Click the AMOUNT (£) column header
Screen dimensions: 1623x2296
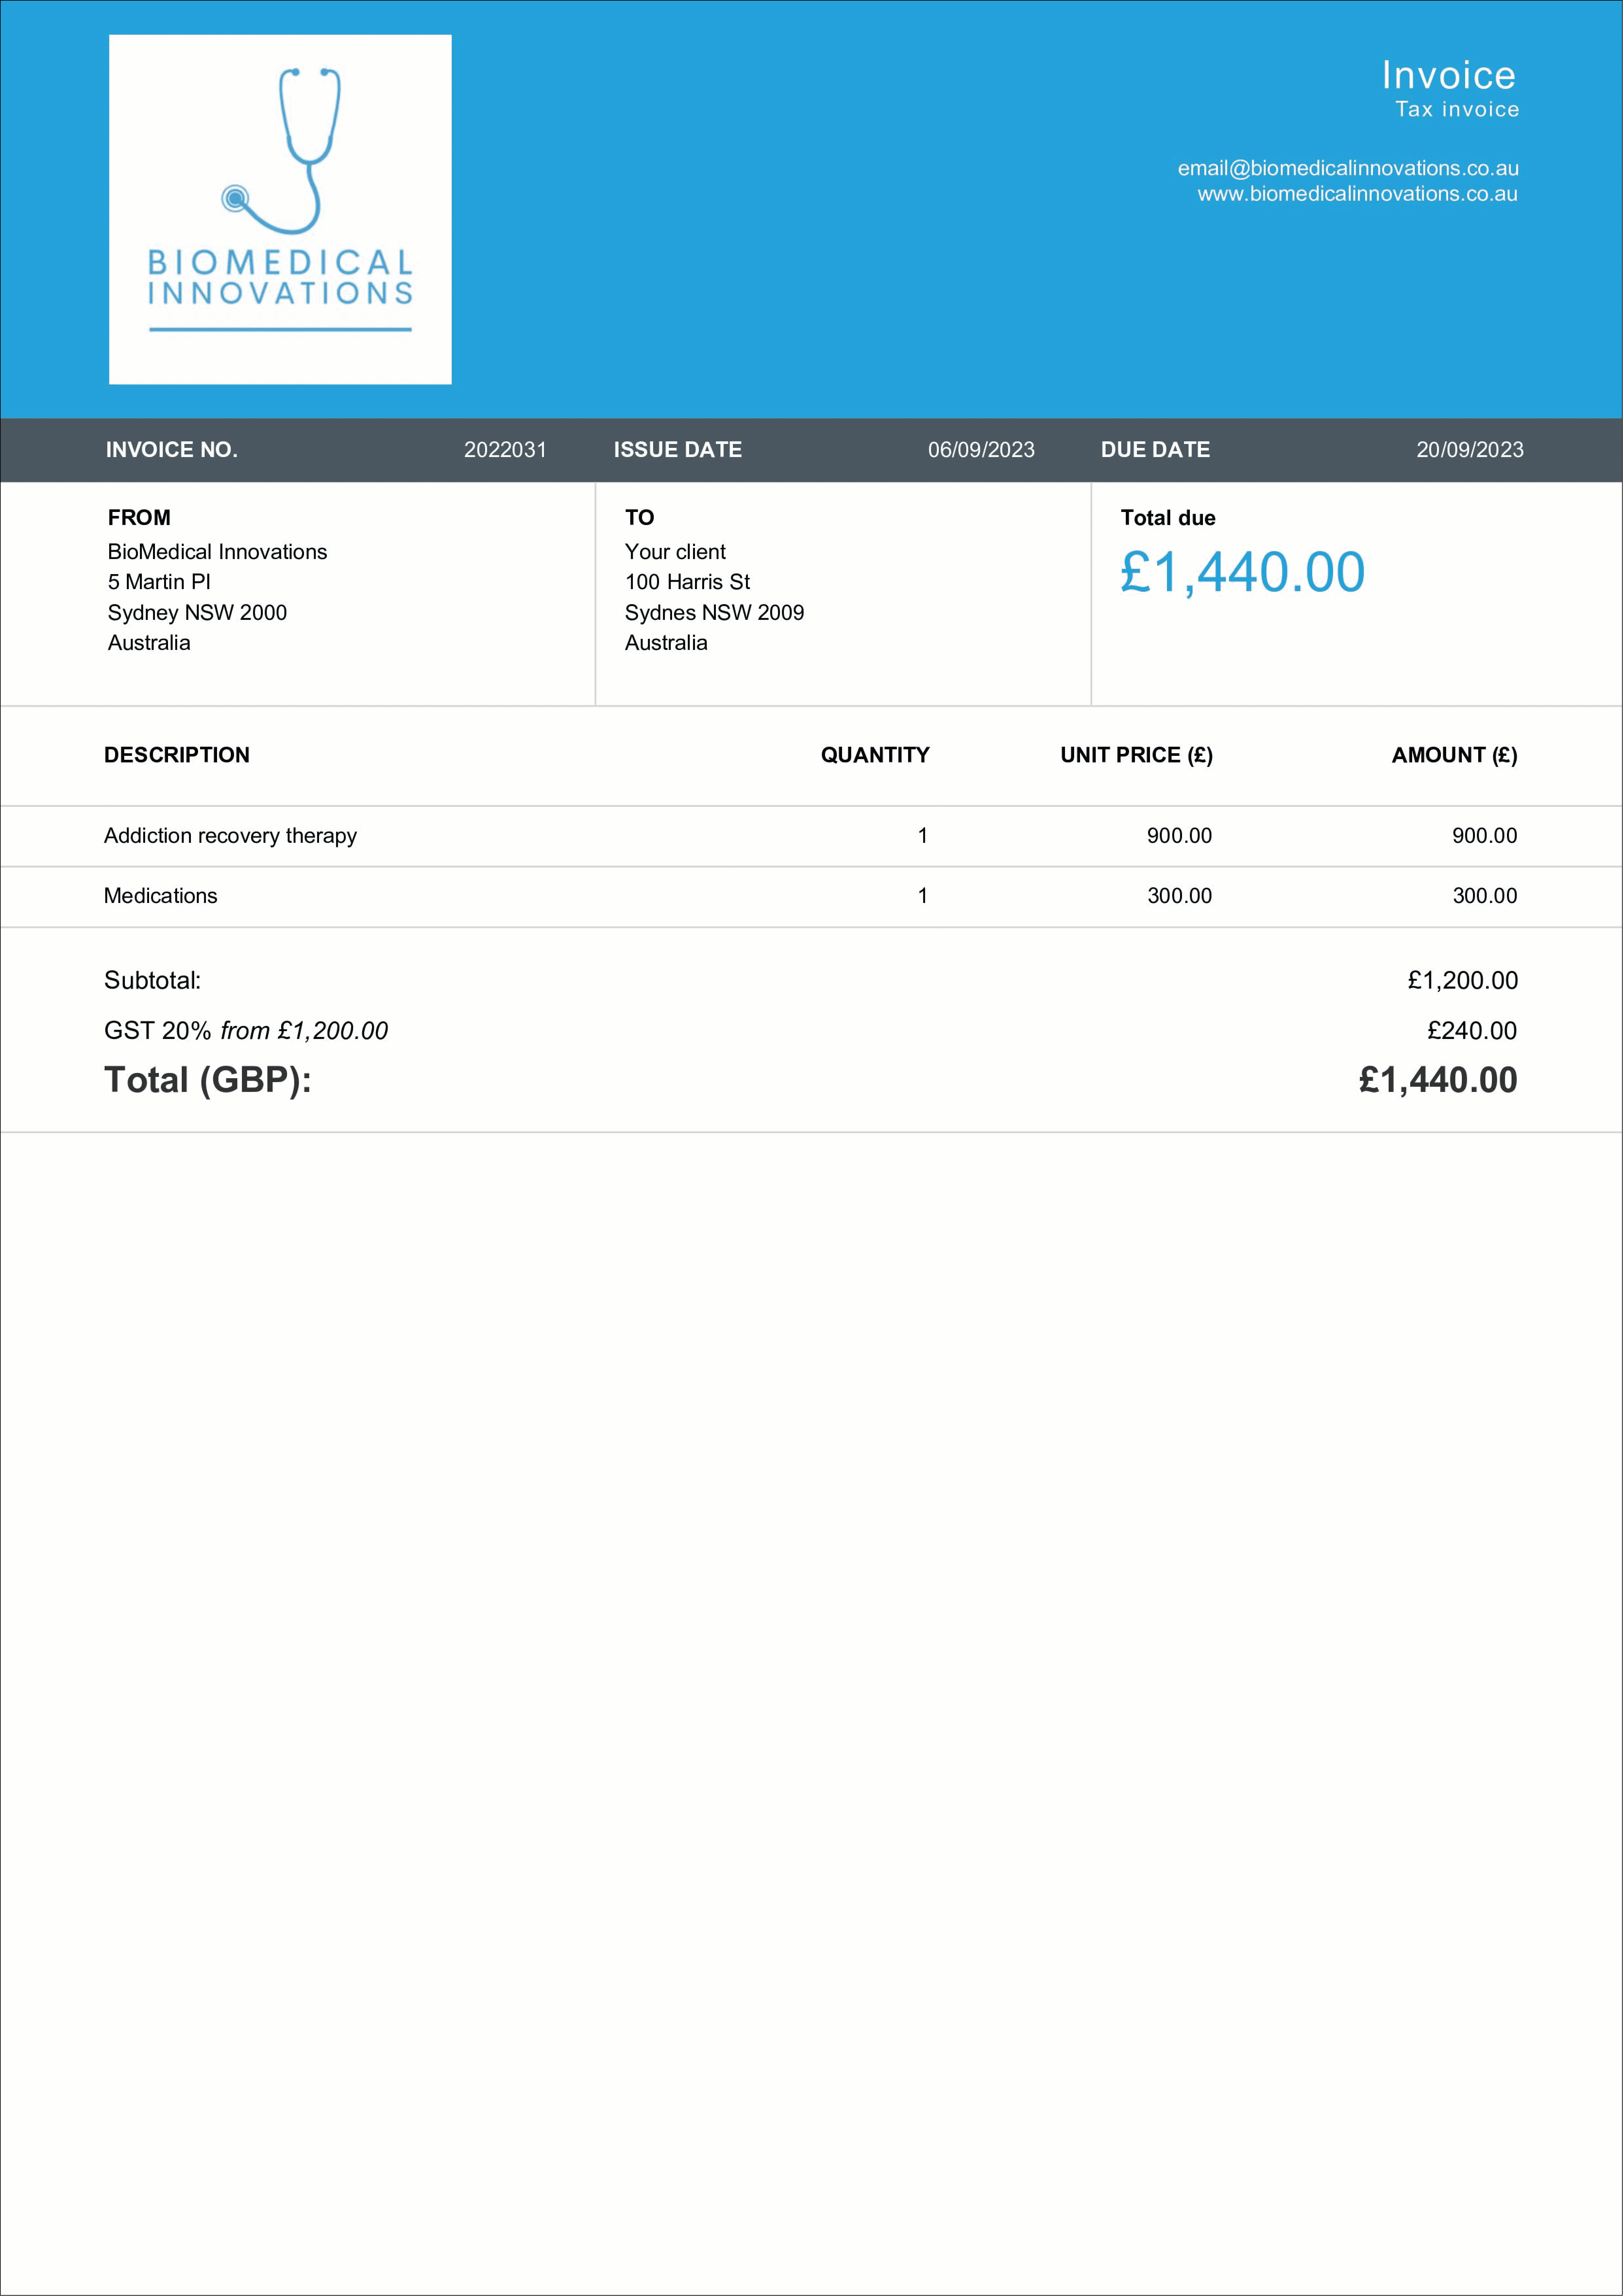[x=1454, y=755]
